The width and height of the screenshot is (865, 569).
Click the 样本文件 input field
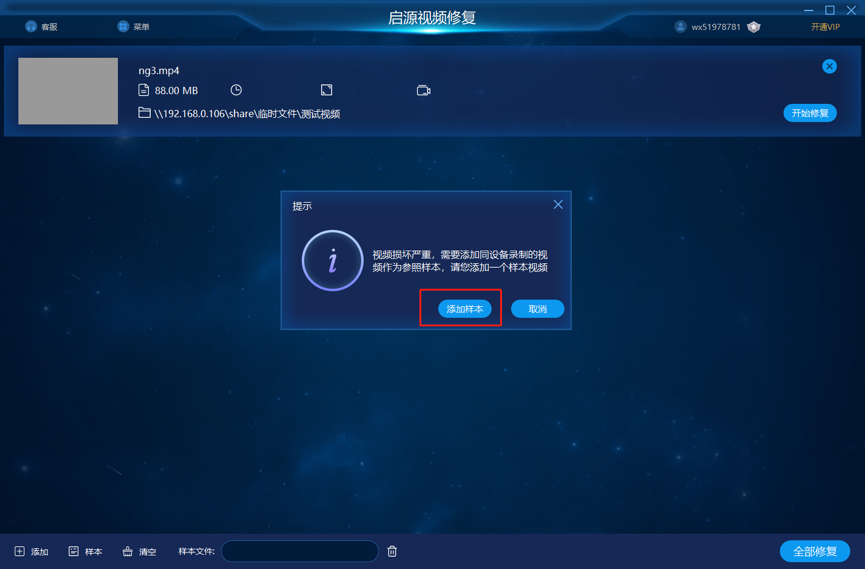coord(300,551)
